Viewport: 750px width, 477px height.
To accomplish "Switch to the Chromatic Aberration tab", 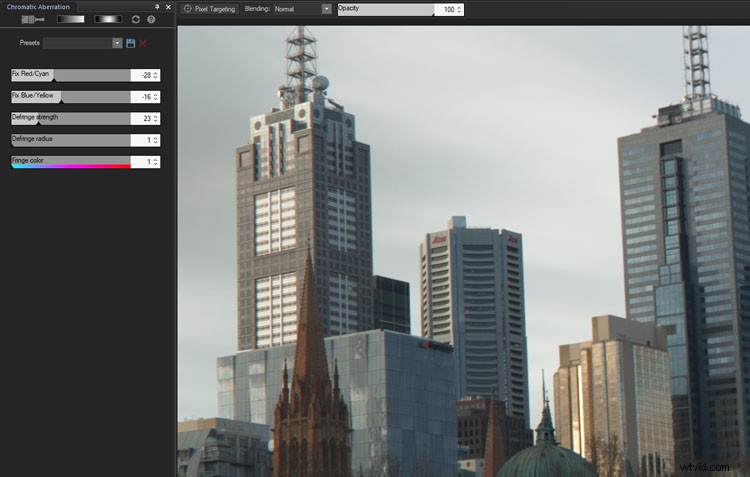I will coord(38,7).
